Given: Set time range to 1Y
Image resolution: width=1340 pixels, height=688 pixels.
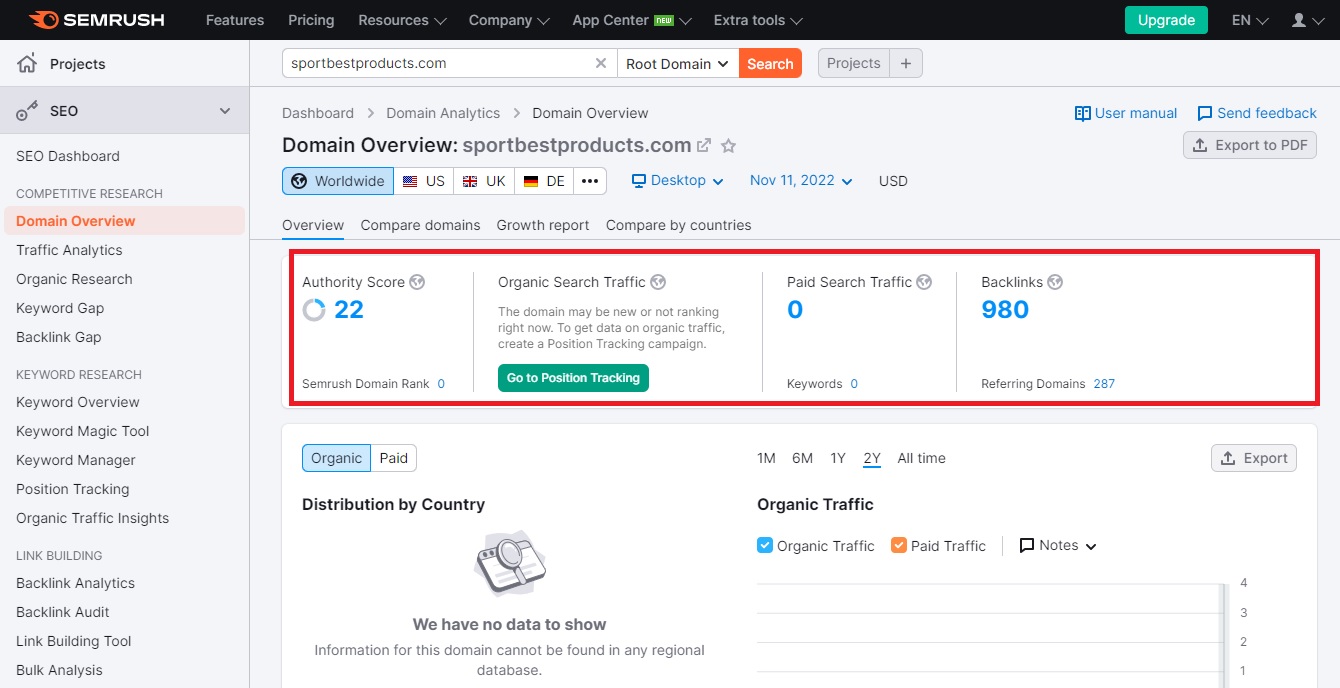Looking at the screenshot, I should [838, 458].
